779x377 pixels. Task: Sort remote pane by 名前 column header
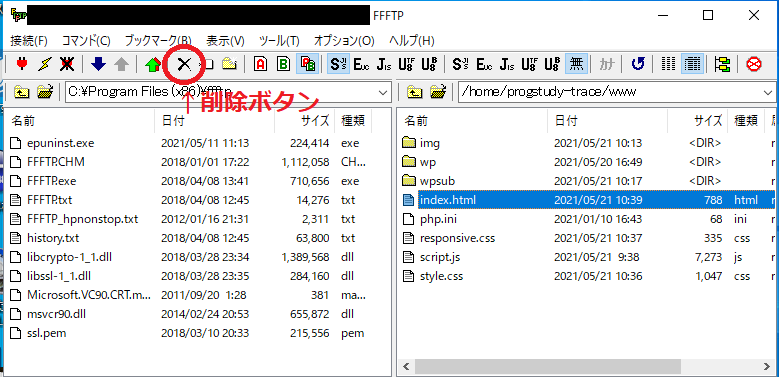tap(473, 121)
